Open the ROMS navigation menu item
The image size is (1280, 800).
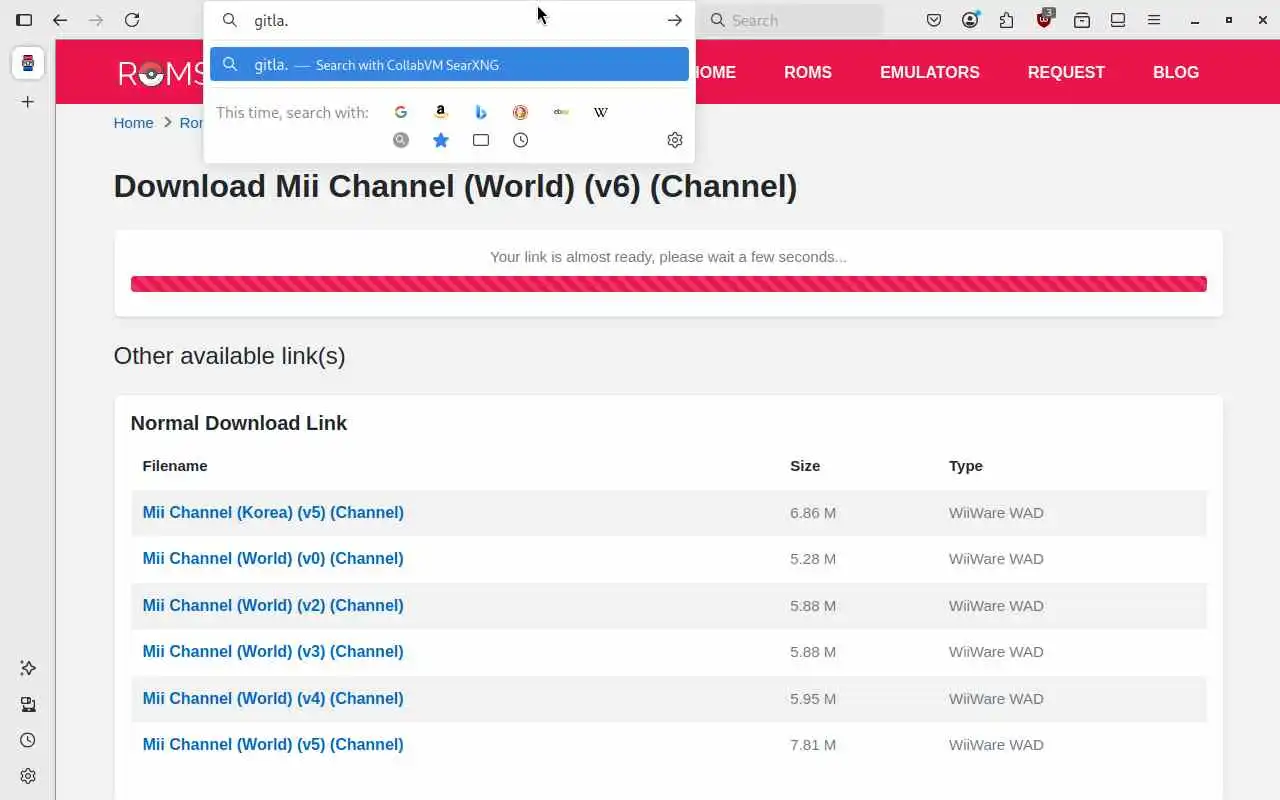[808, 72]
